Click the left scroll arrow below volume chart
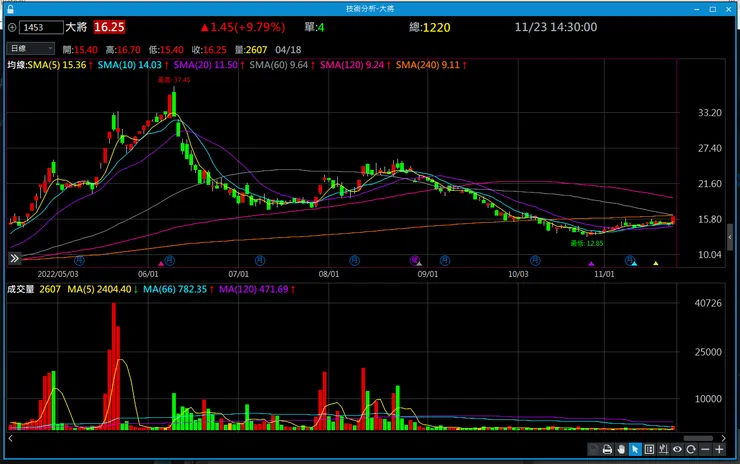The width and height of the screenshot is (740, 464). [x=10, y=439]
